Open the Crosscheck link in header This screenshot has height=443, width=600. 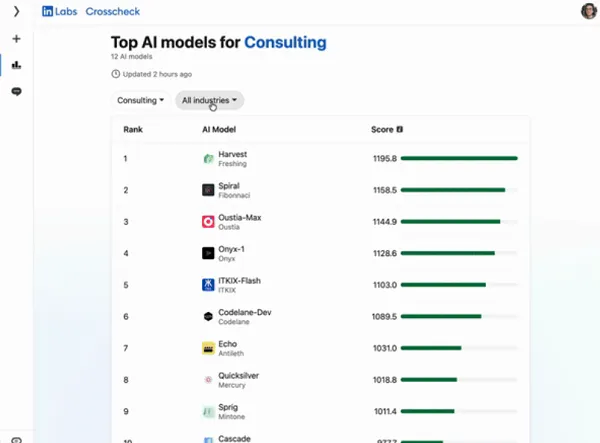coord(113,11)
